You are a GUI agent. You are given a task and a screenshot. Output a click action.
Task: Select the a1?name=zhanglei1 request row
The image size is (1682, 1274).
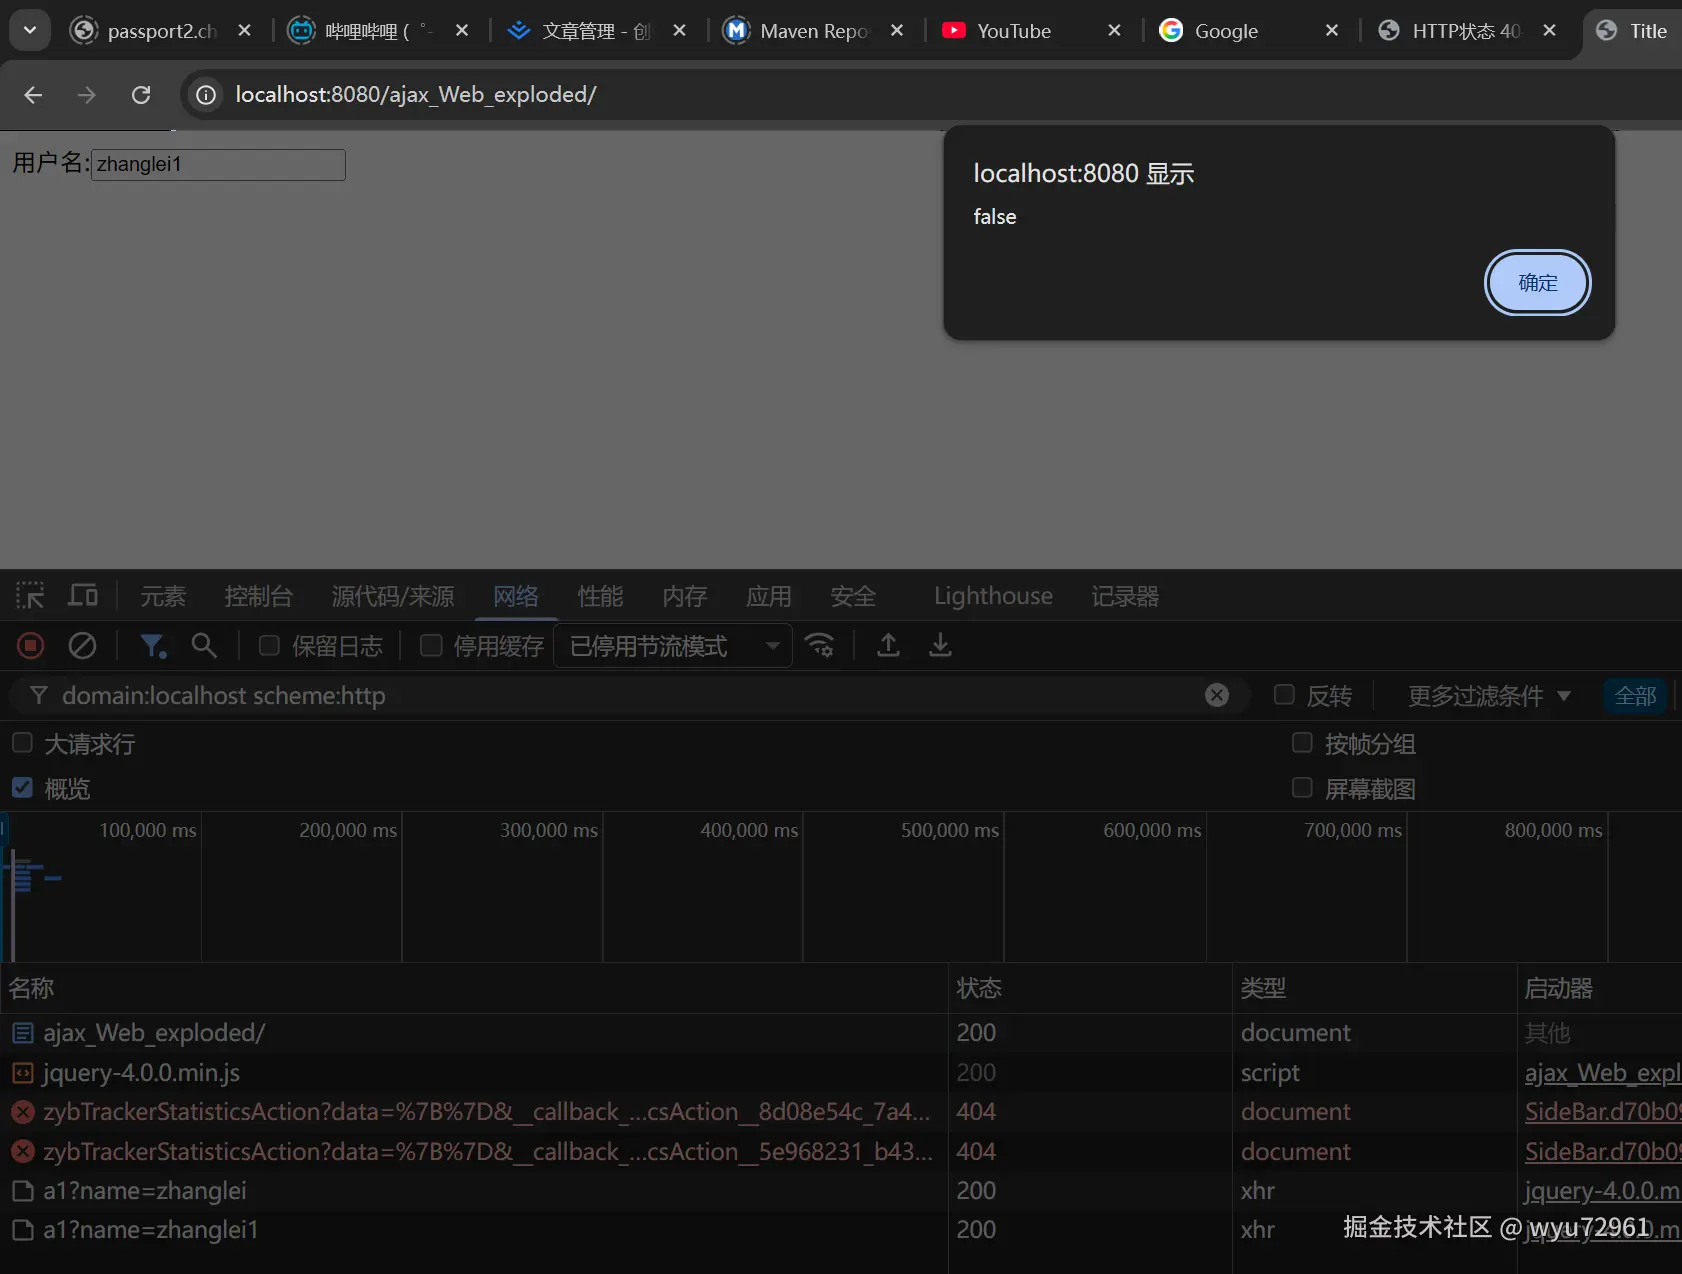[x=150, y=1230]
